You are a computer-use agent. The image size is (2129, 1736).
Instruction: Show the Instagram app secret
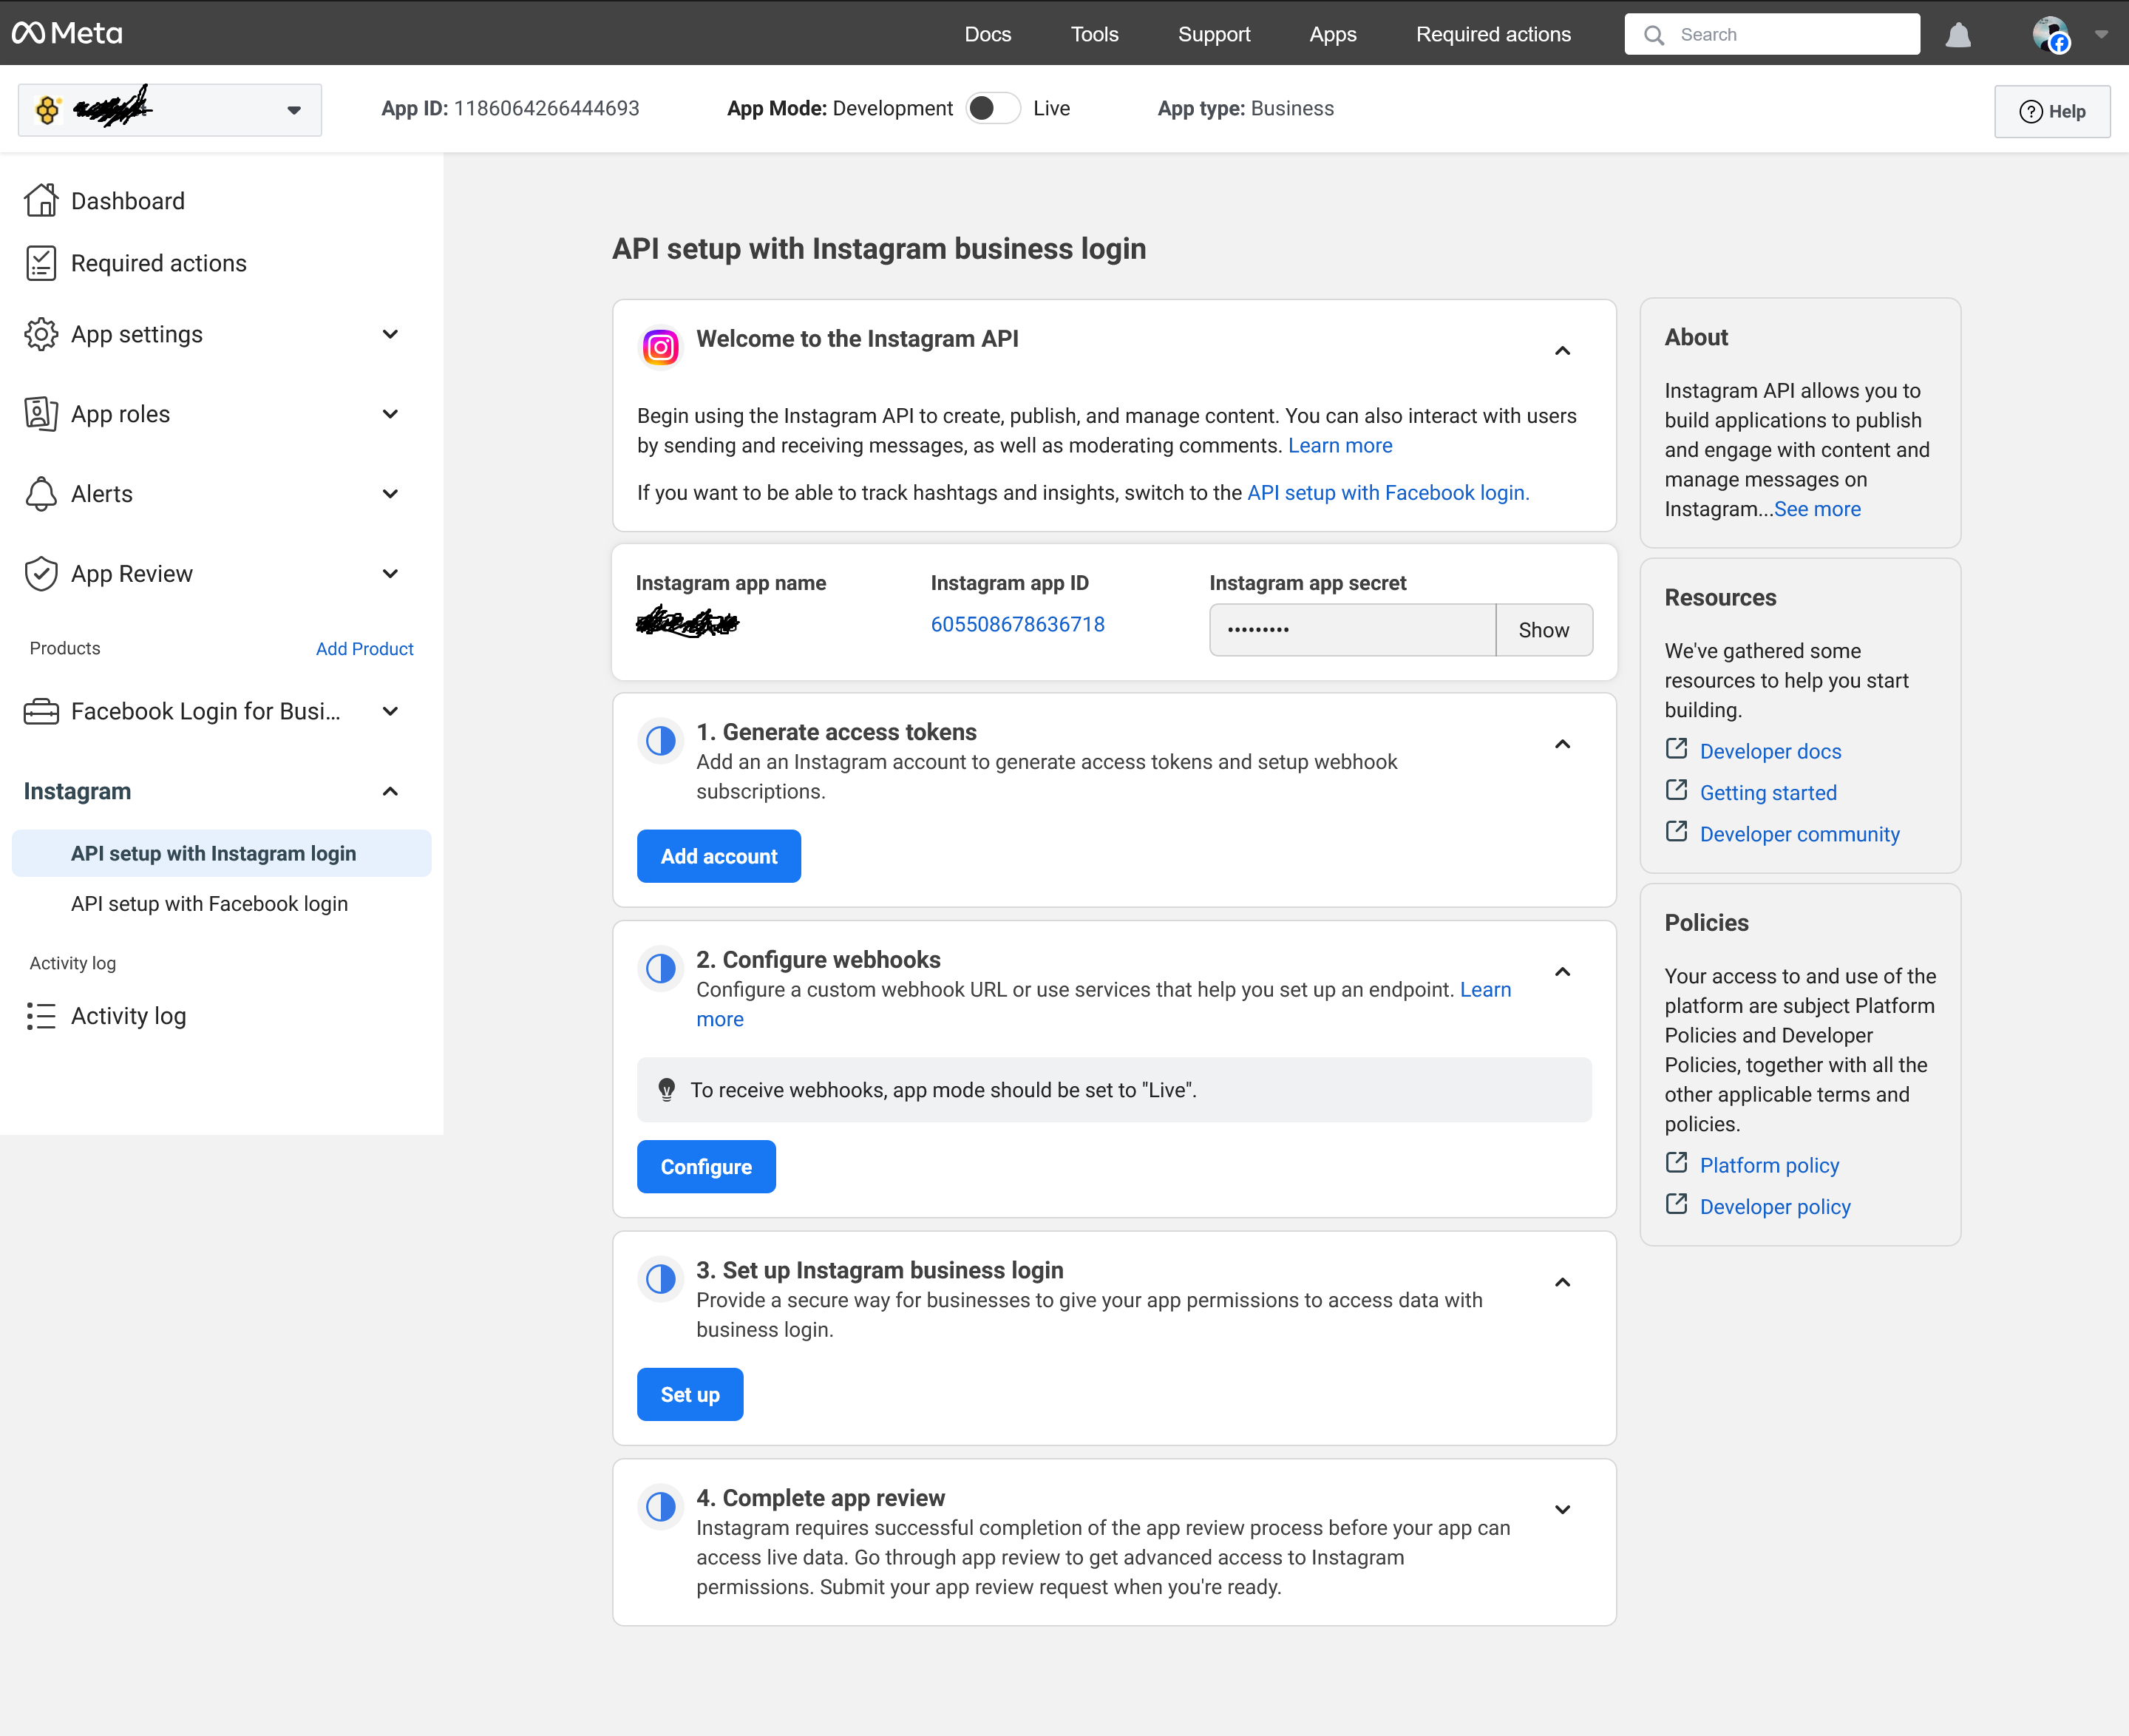(1543, 630)
